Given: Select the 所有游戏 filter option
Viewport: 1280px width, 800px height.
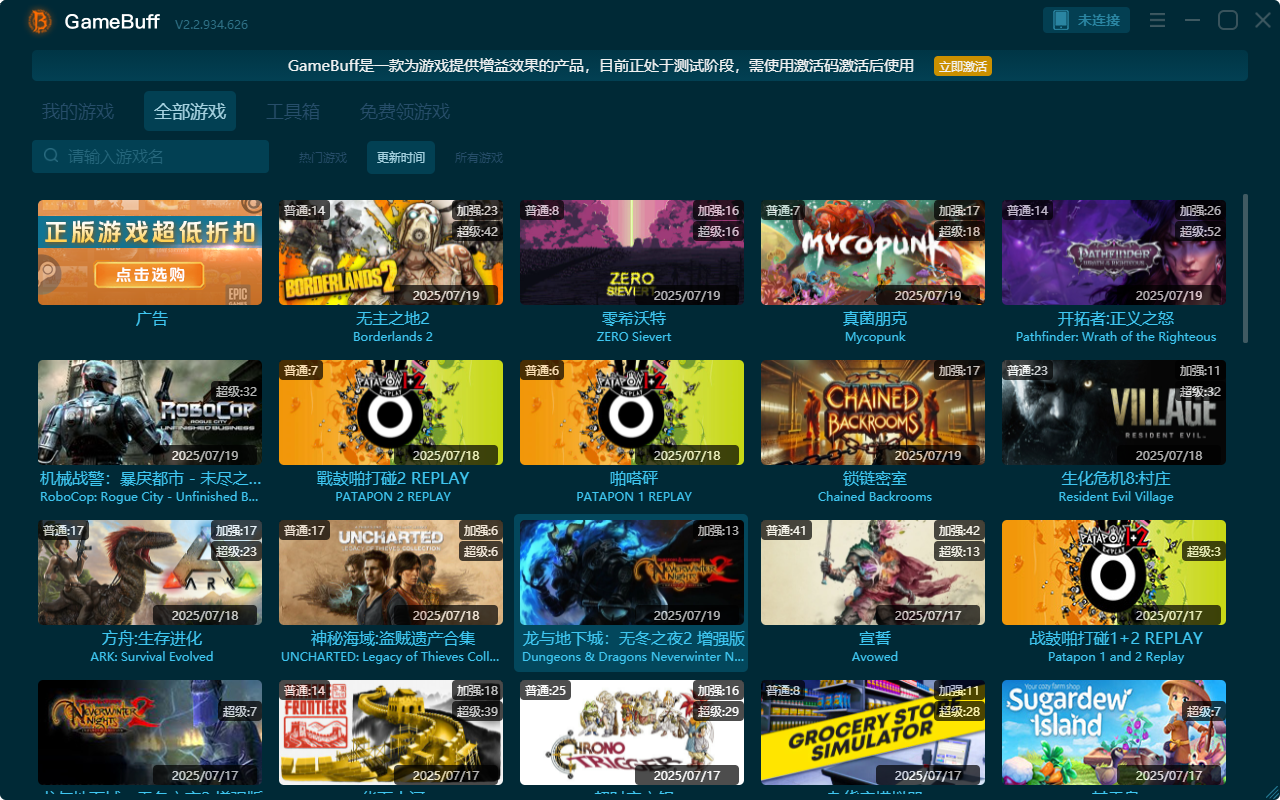Looking at the screenshot, I should [x=478, y=157].
